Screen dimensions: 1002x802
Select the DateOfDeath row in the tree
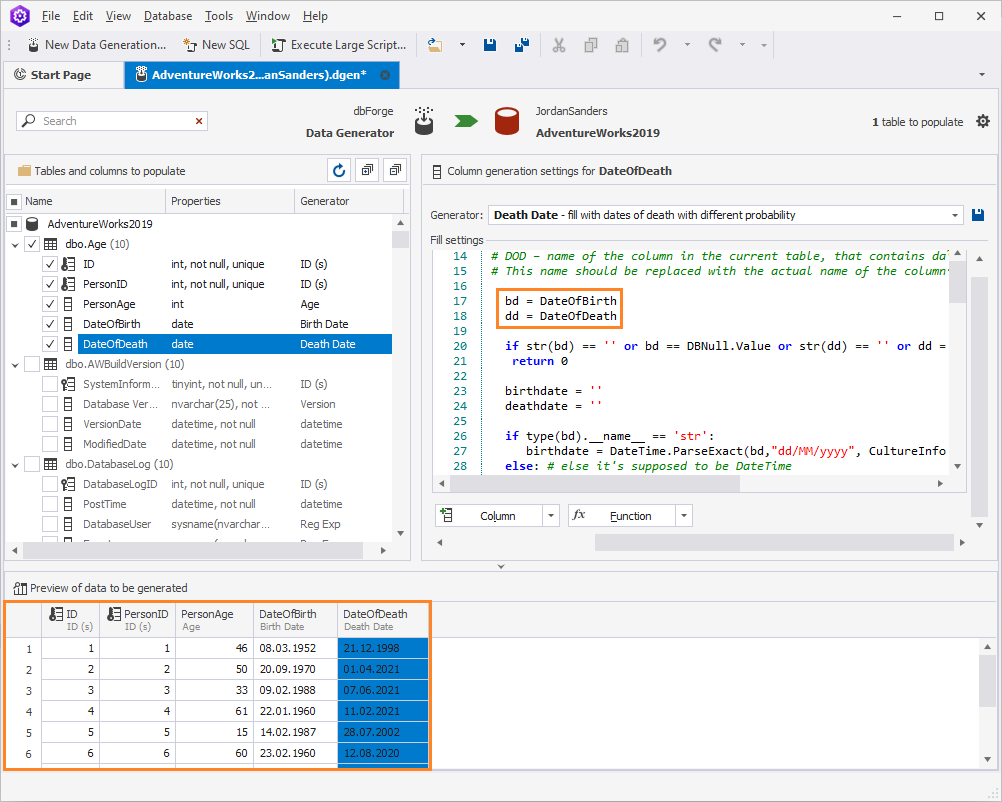235,344
